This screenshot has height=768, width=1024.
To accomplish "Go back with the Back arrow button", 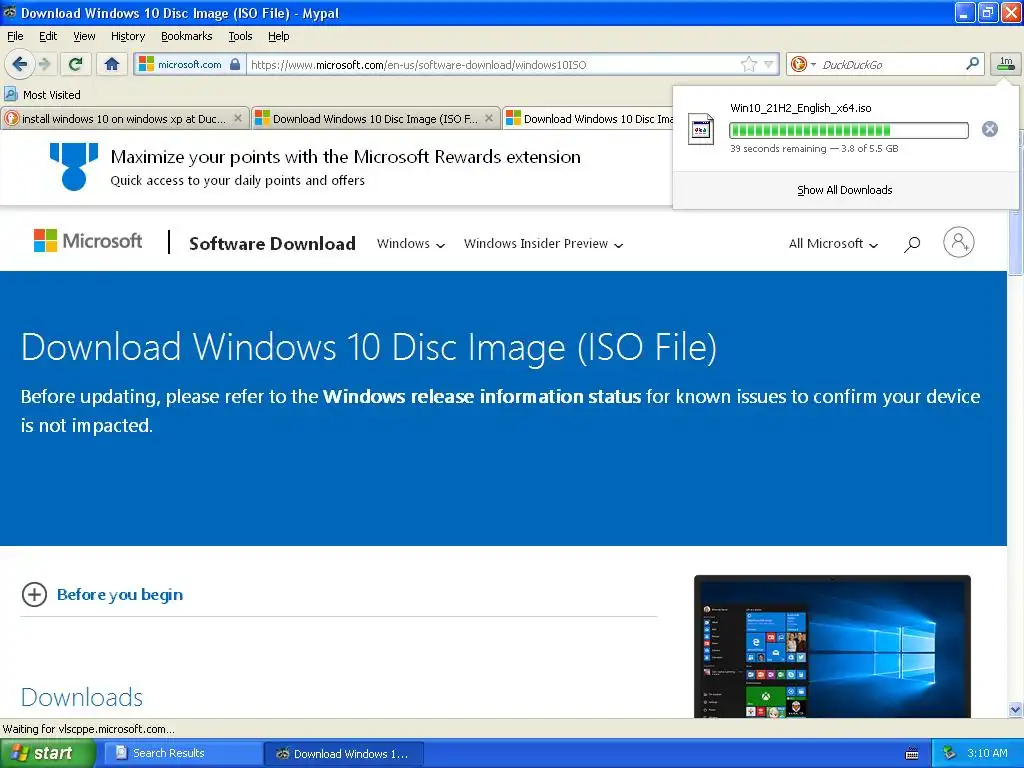I will 19,64.
